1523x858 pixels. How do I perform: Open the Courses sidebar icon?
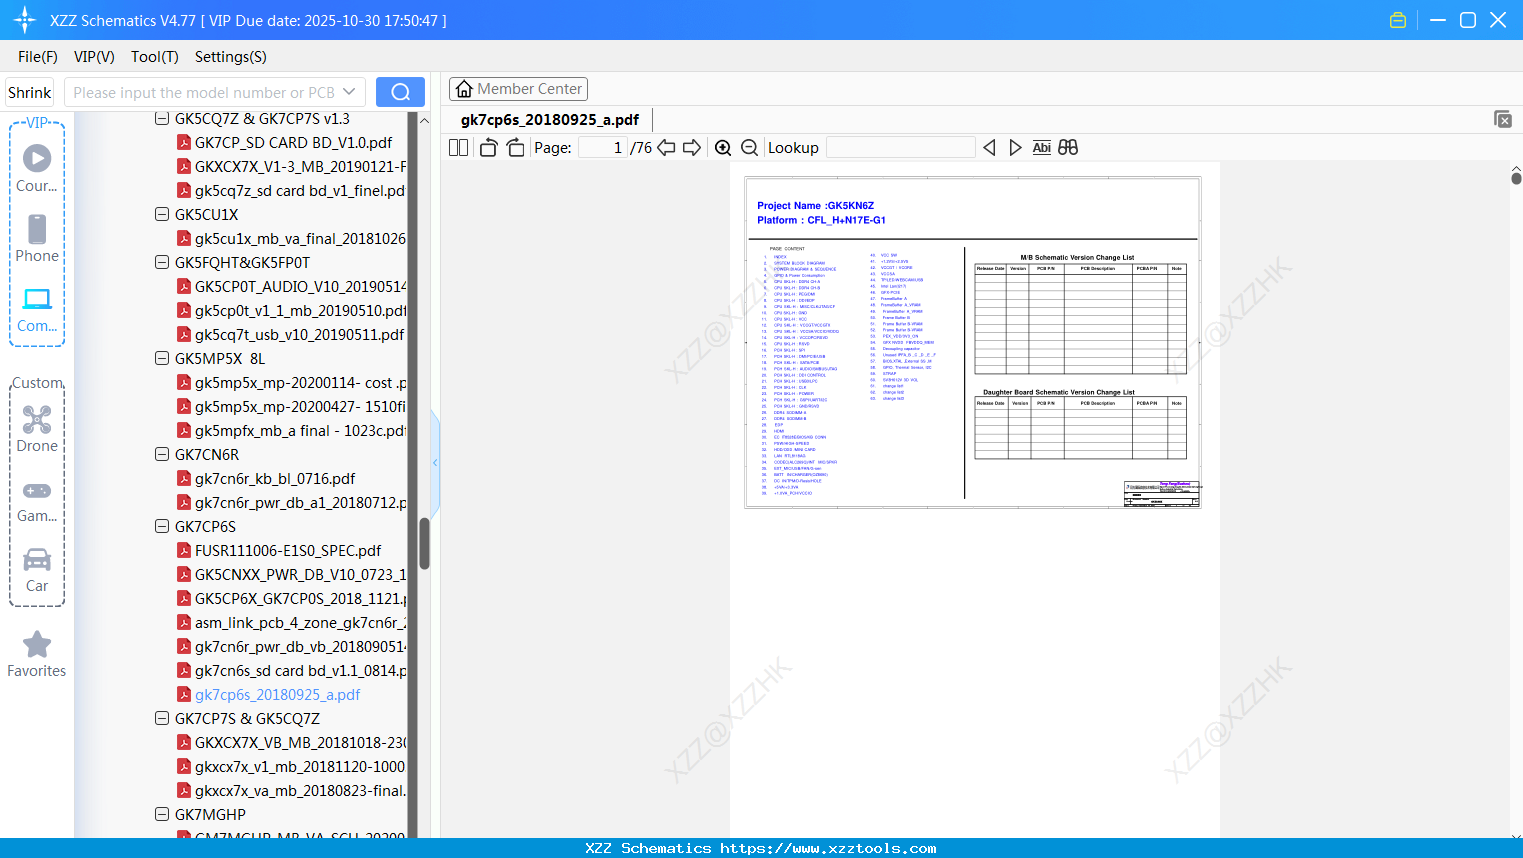37,158
